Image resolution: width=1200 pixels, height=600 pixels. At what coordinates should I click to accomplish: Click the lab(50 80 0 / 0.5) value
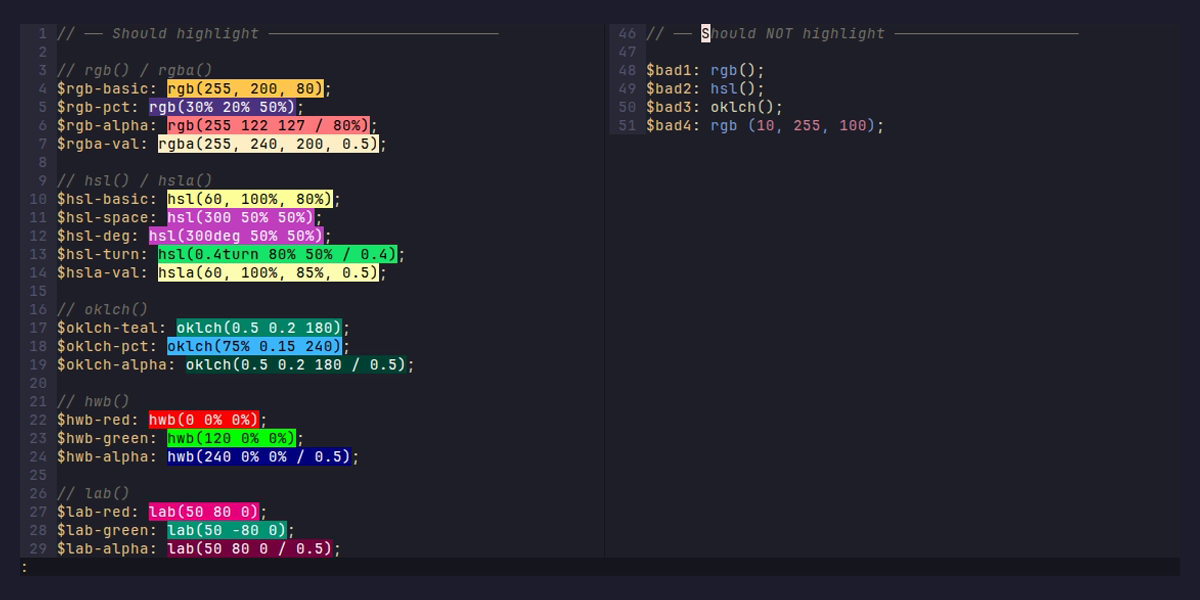pos(250,549)
